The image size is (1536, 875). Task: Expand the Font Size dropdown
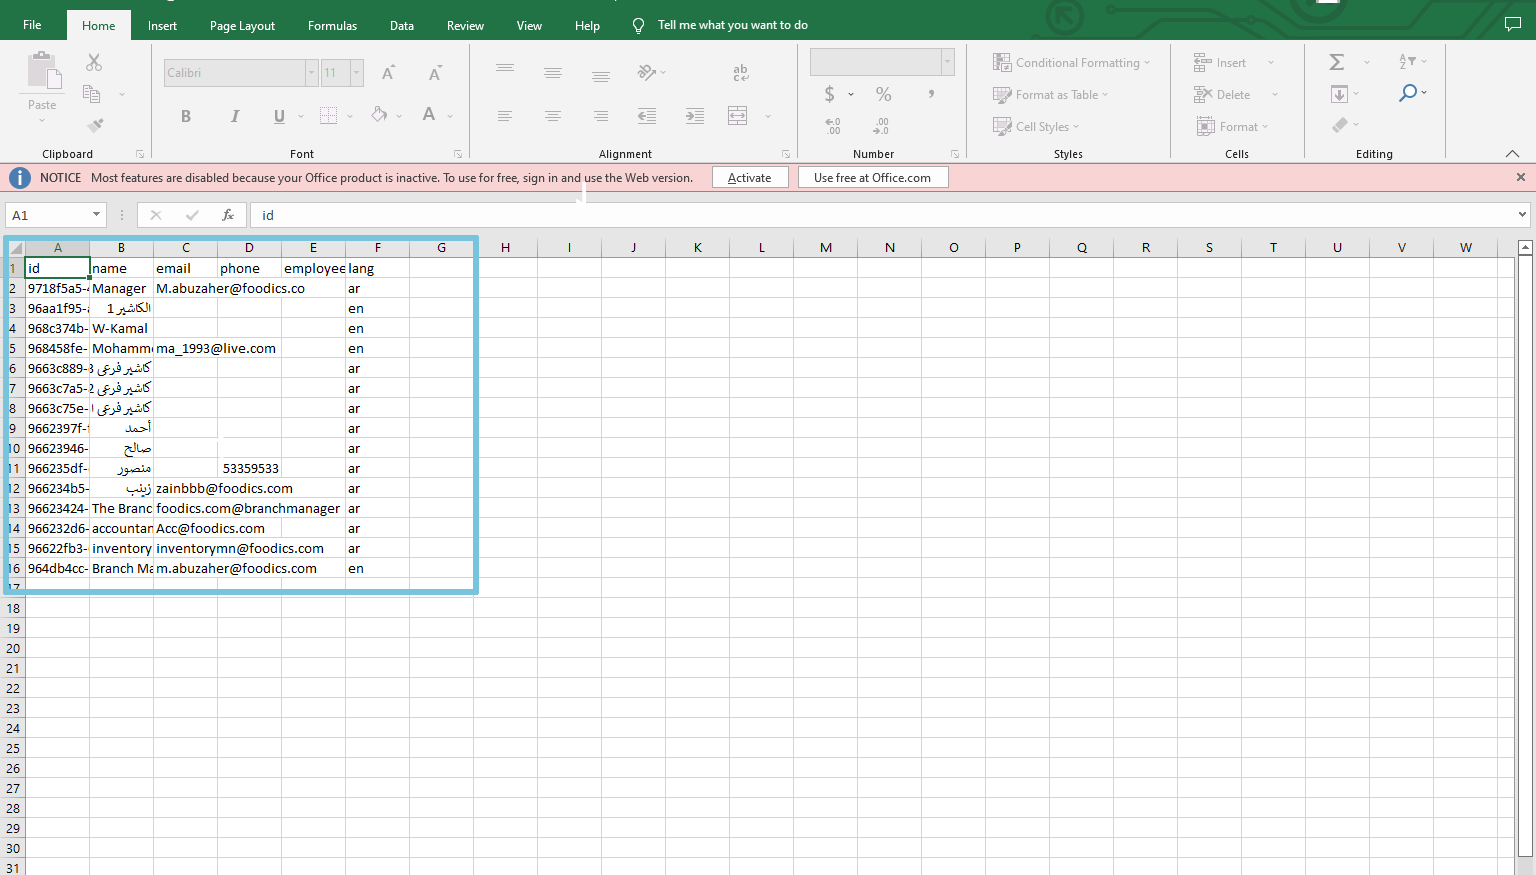[356, 72]
